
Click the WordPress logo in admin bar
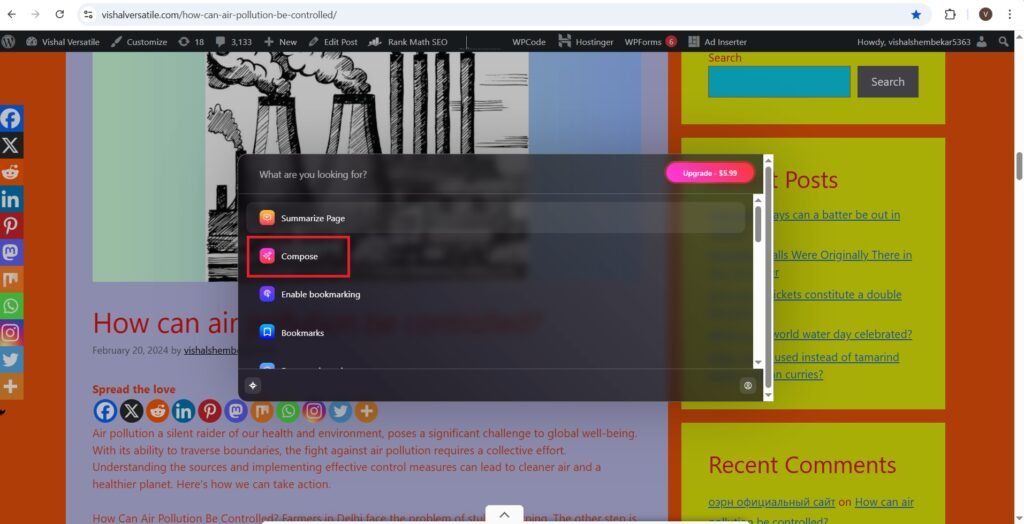[9, 42]
